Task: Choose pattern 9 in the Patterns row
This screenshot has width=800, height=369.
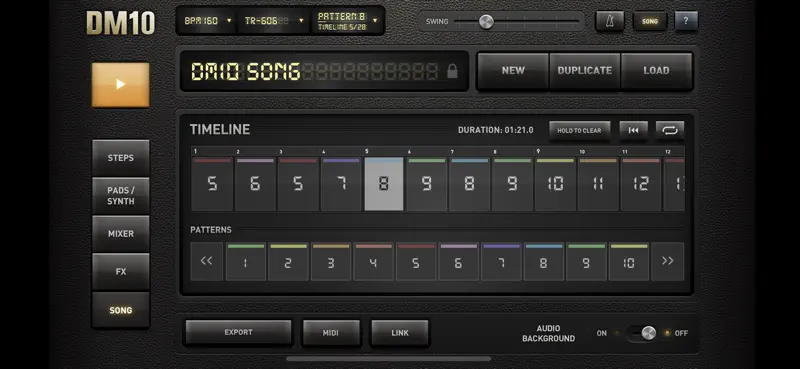Action: [586, 261]
